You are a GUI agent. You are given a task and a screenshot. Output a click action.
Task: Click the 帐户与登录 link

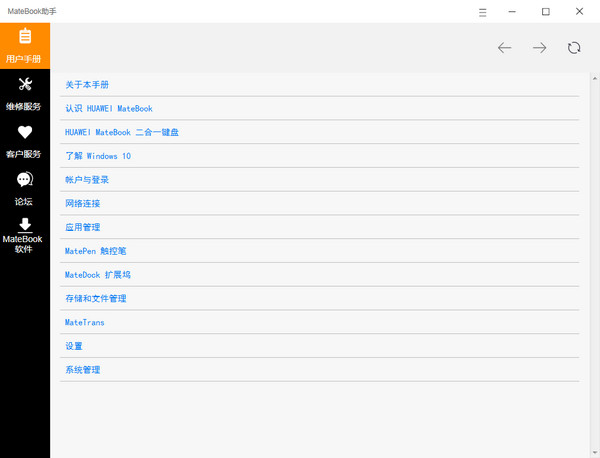[x=87, y=180]
